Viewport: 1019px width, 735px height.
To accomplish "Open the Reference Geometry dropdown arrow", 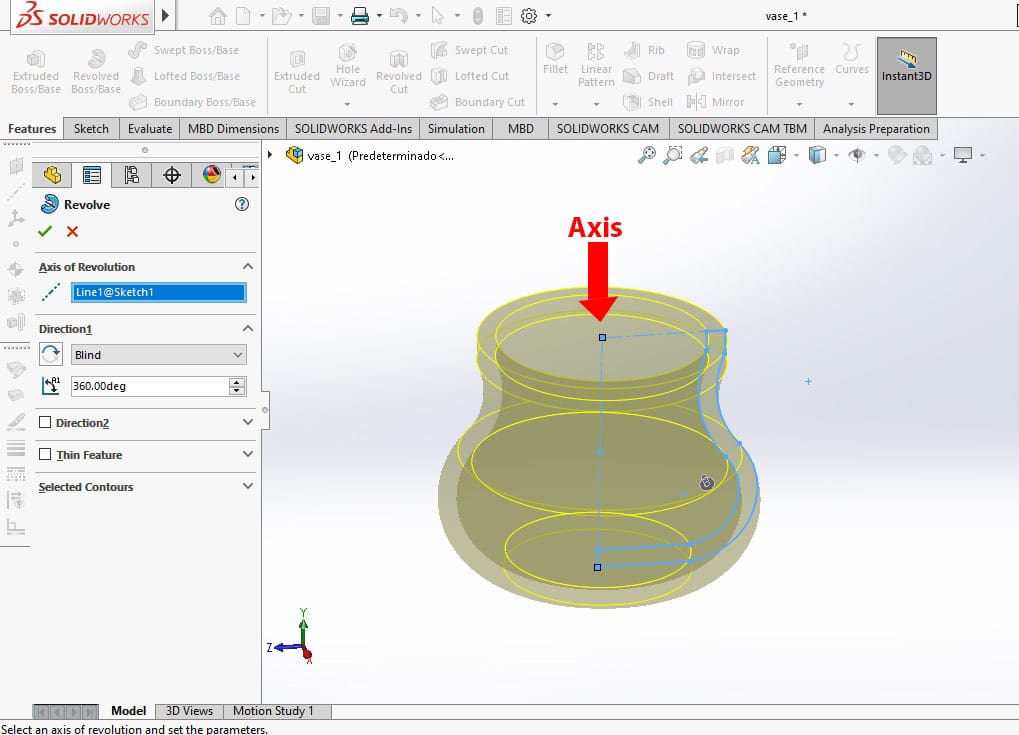I will (799, 104).
